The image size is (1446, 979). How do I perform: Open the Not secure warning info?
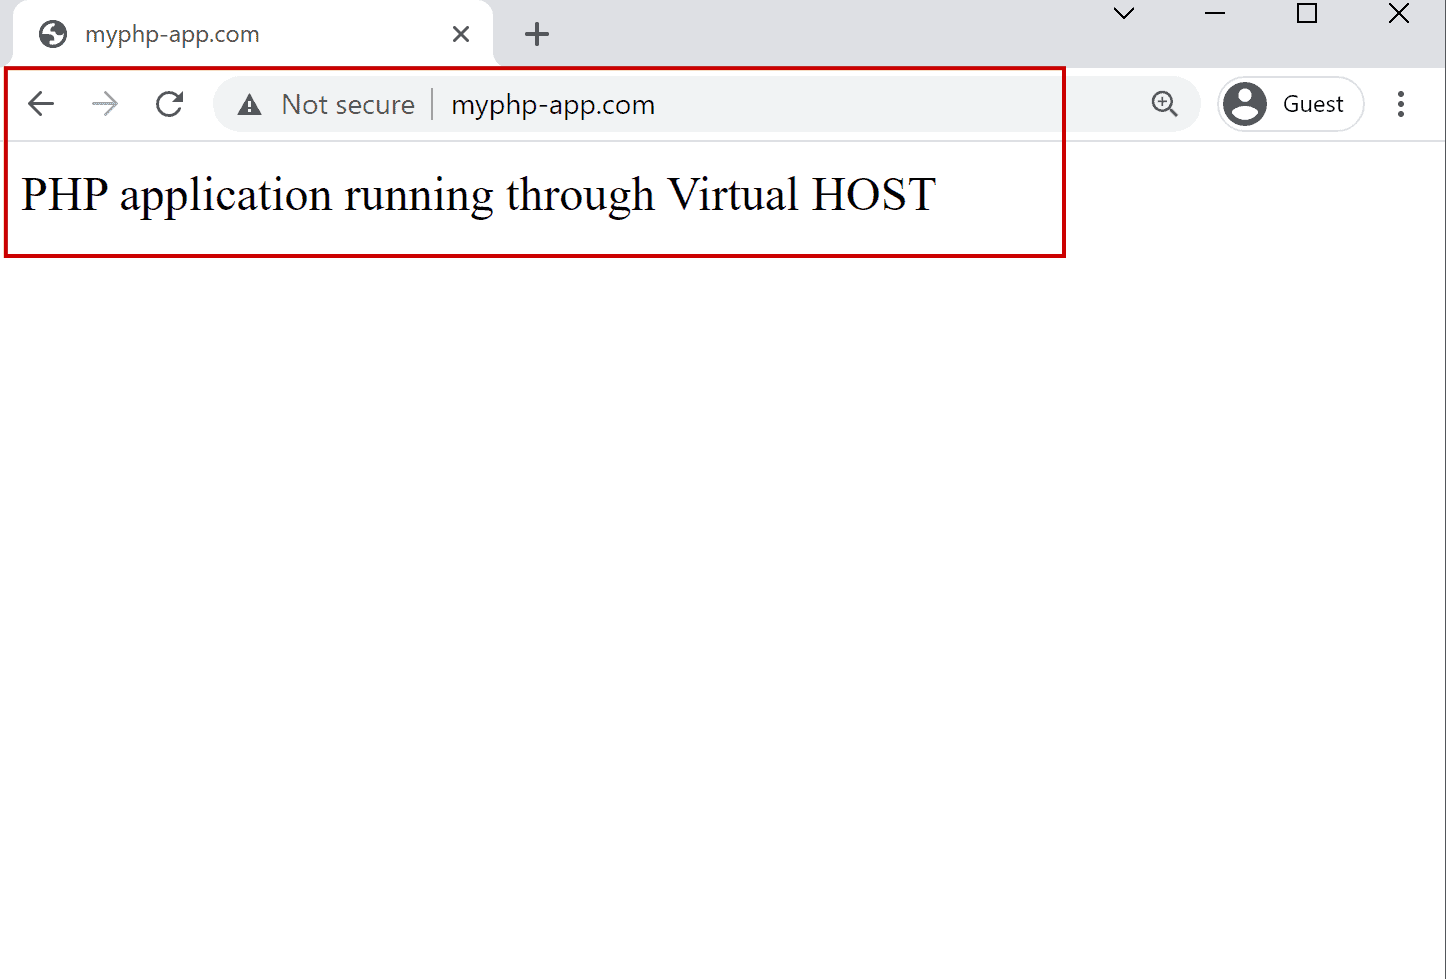point(326,104)
